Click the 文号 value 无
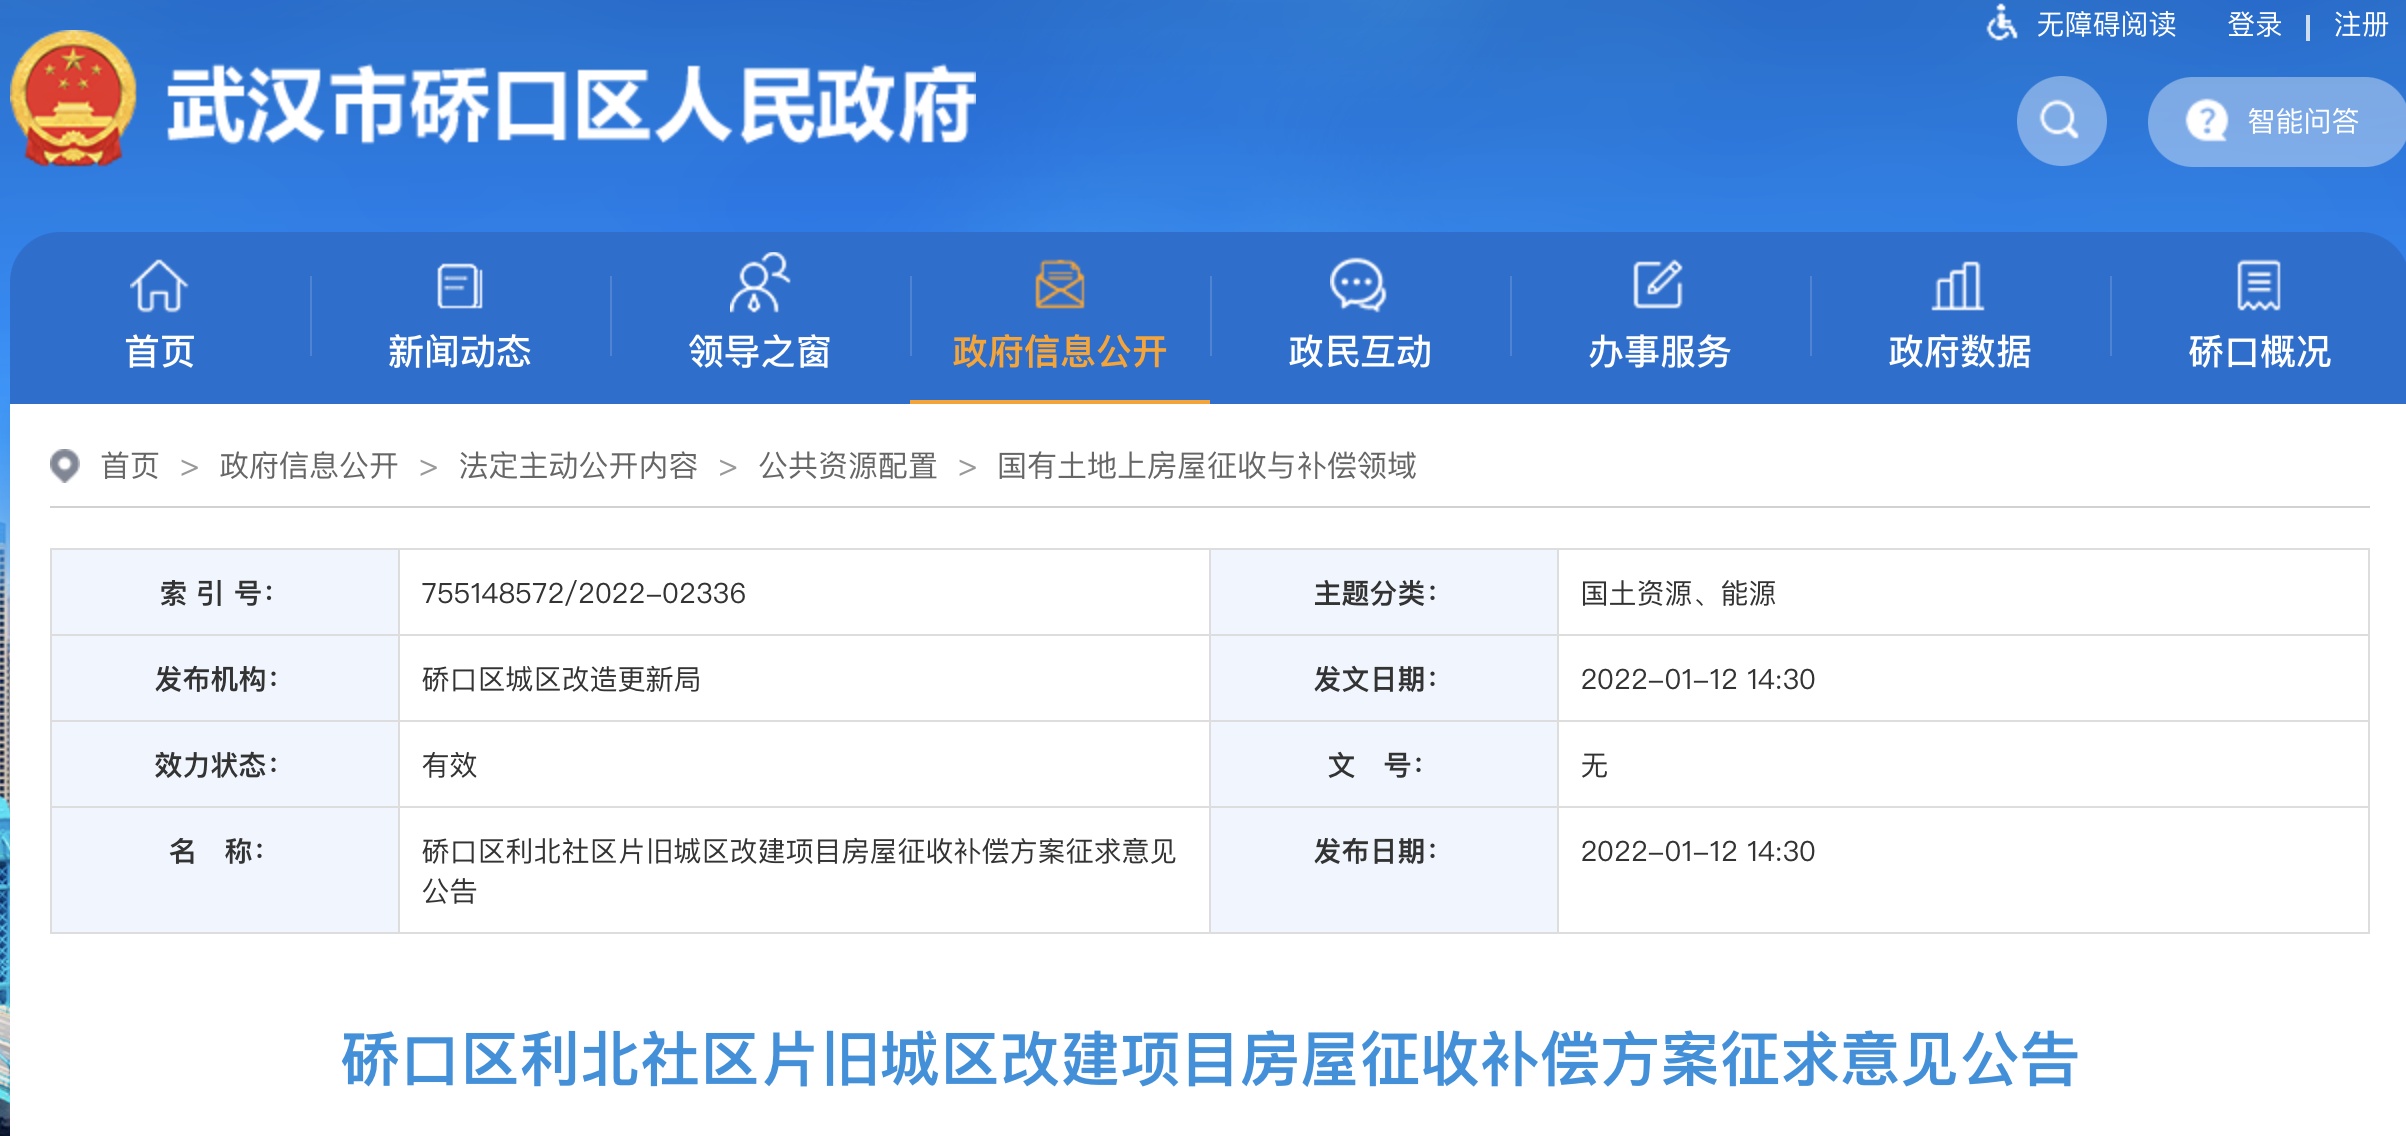 [1594, 765]
